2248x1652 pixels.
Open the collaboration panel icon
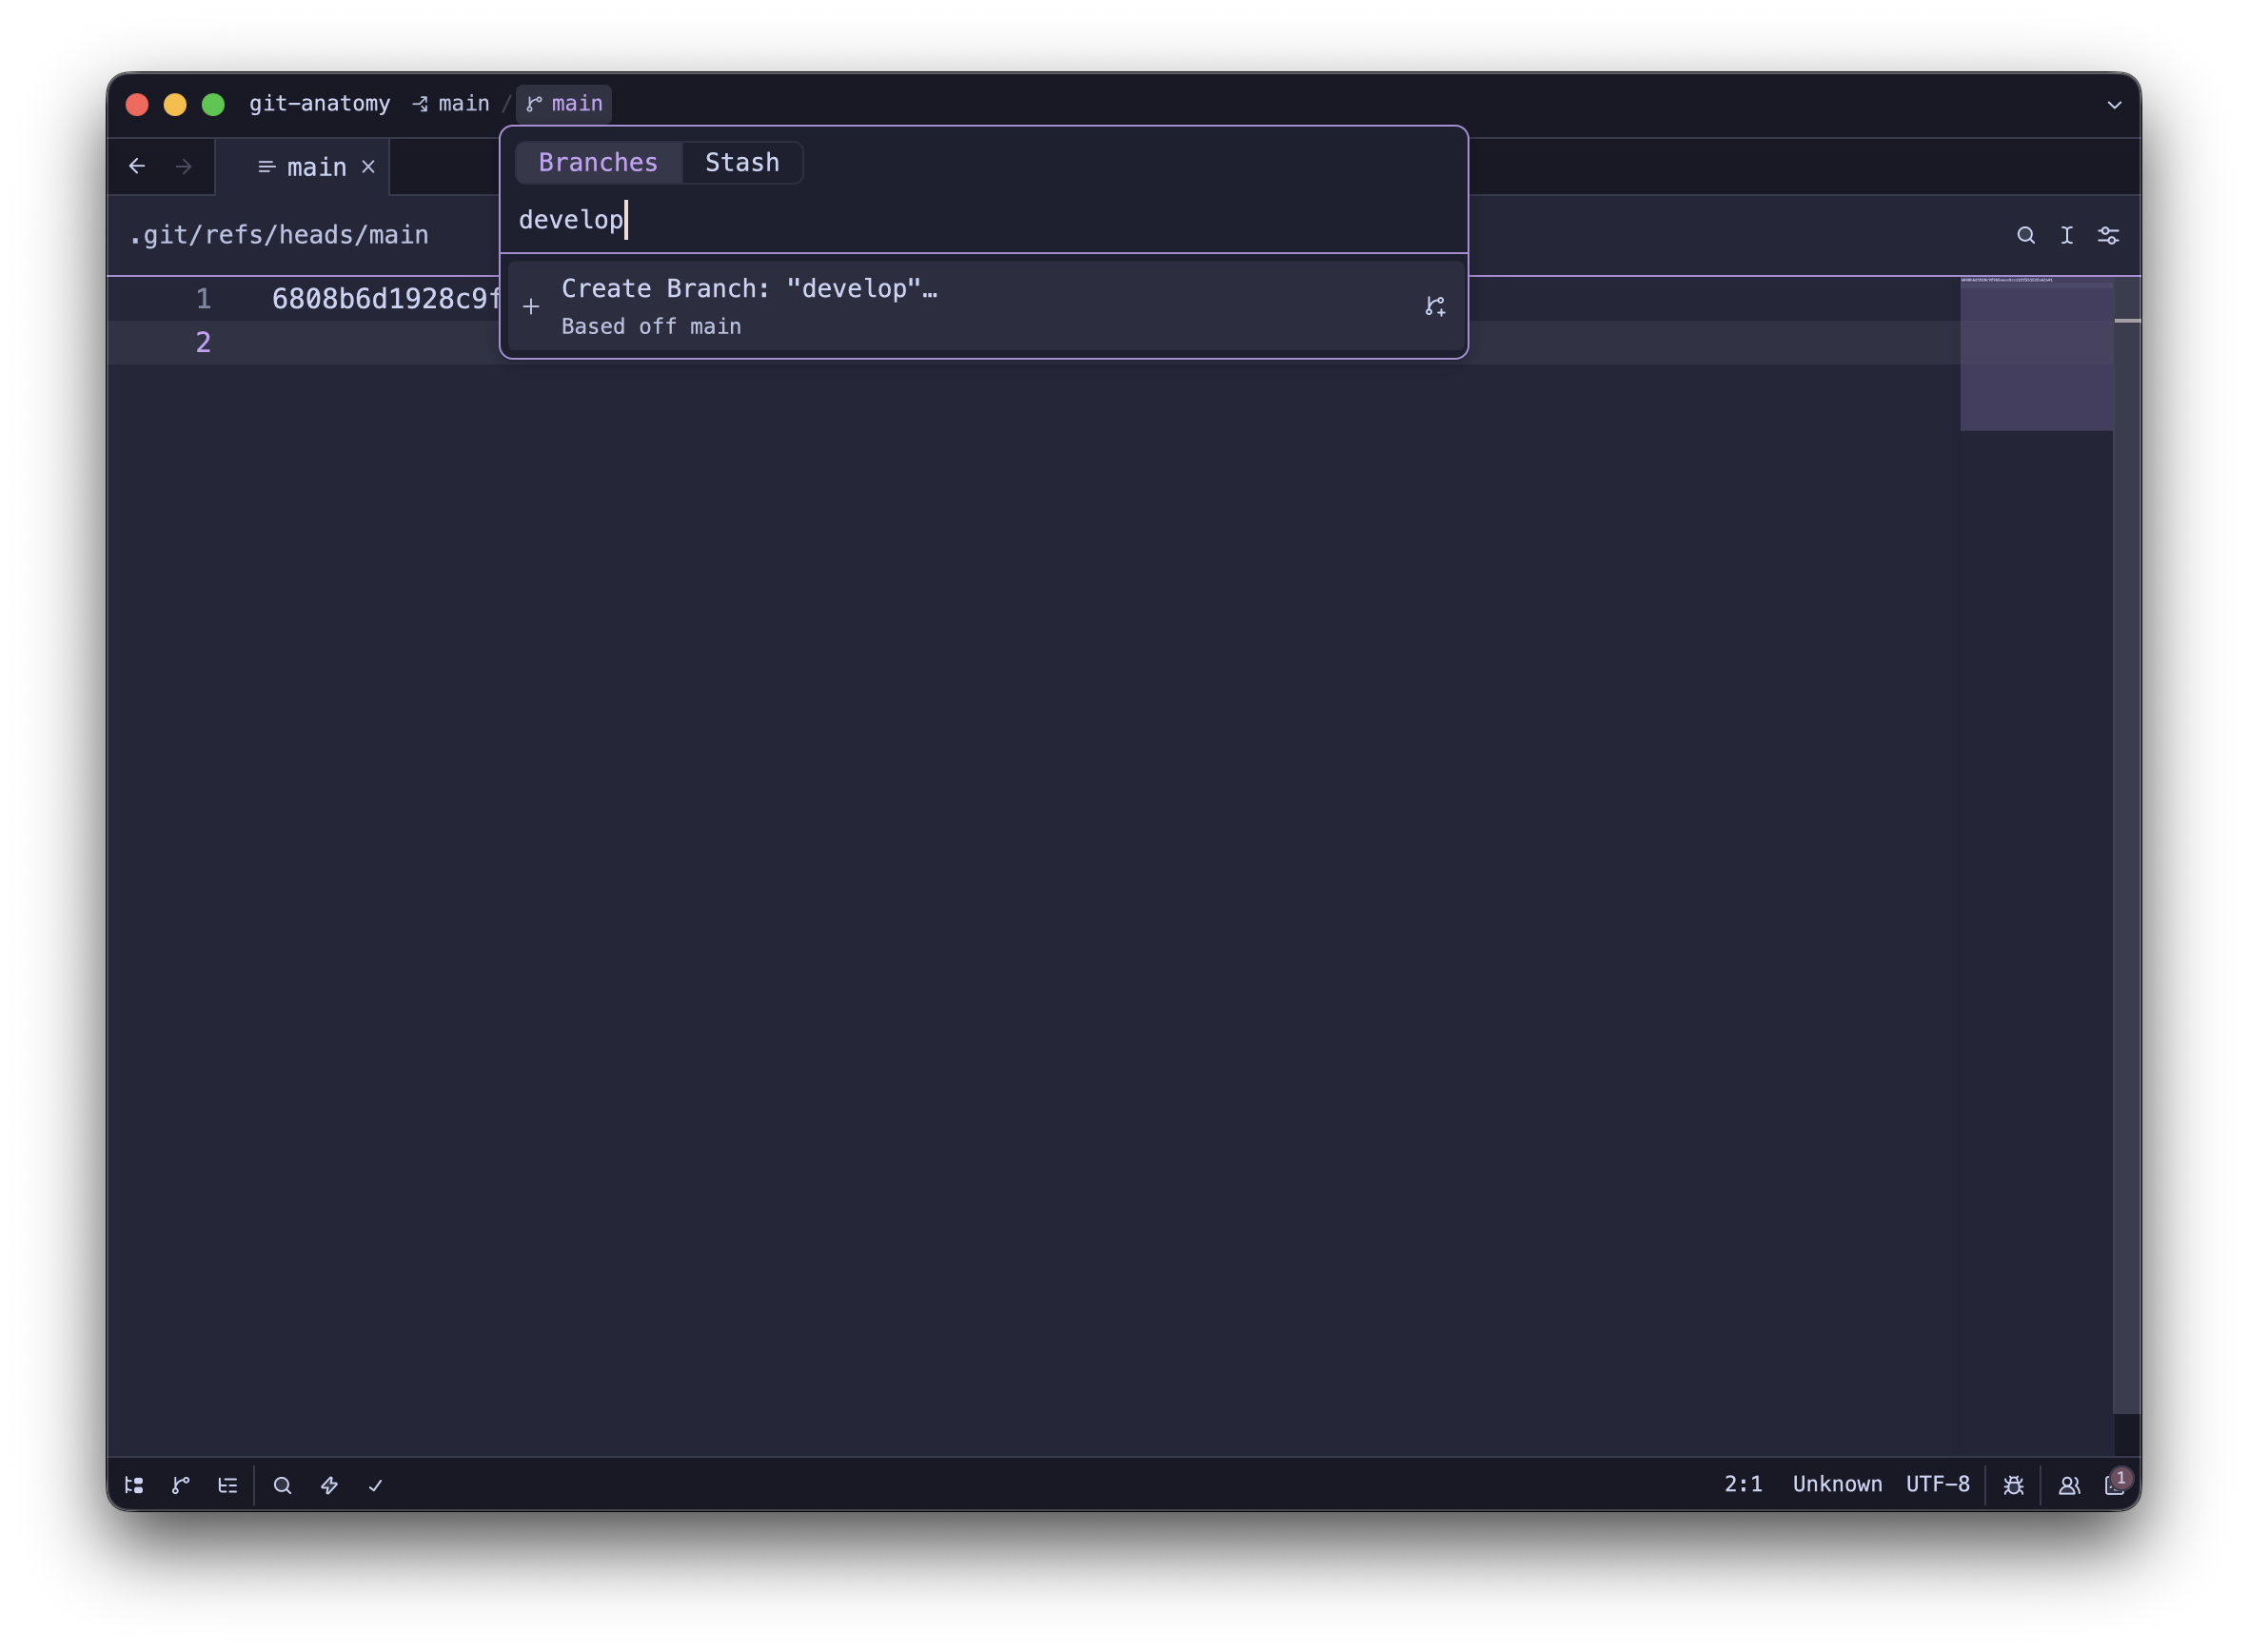click(x=2069, y=1485)
